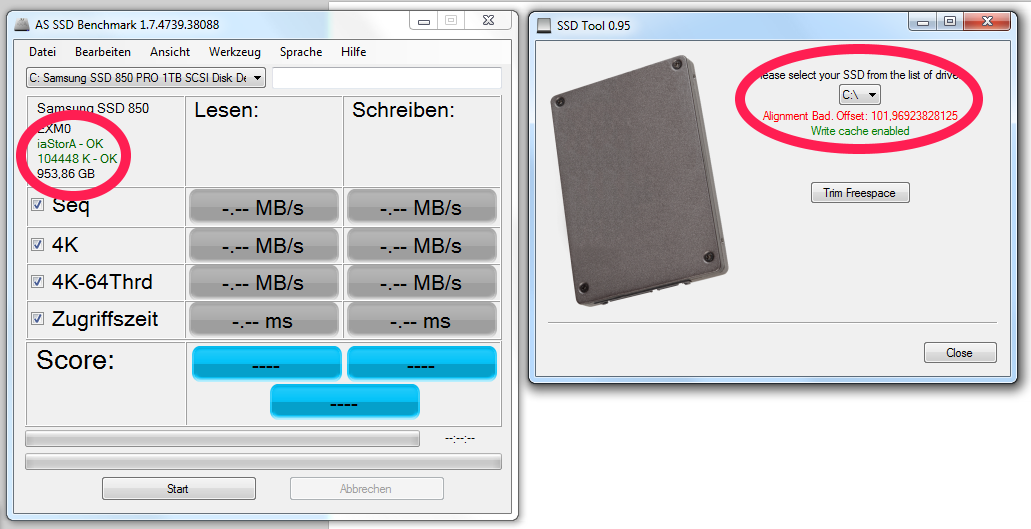Screen dimensions: 1031x529
Task: Open the Sprache menu
Action: tap(300, 52)
